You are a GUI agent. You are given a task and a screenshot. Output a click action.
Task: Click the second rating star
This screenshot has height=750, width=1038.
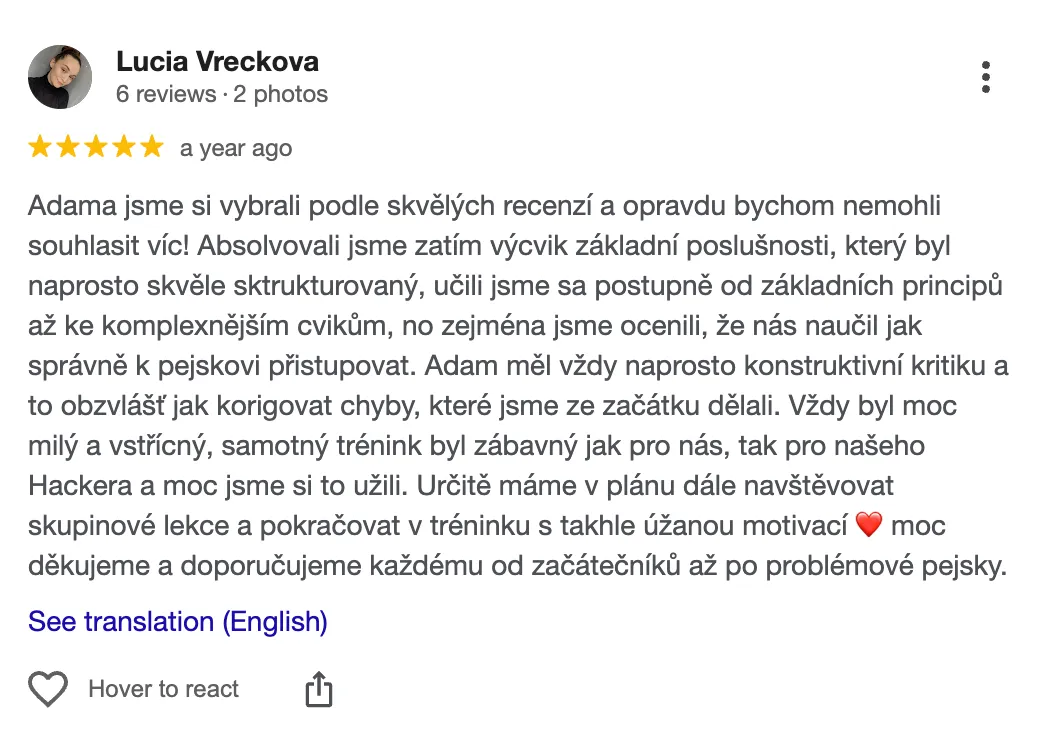click(68, 148)
